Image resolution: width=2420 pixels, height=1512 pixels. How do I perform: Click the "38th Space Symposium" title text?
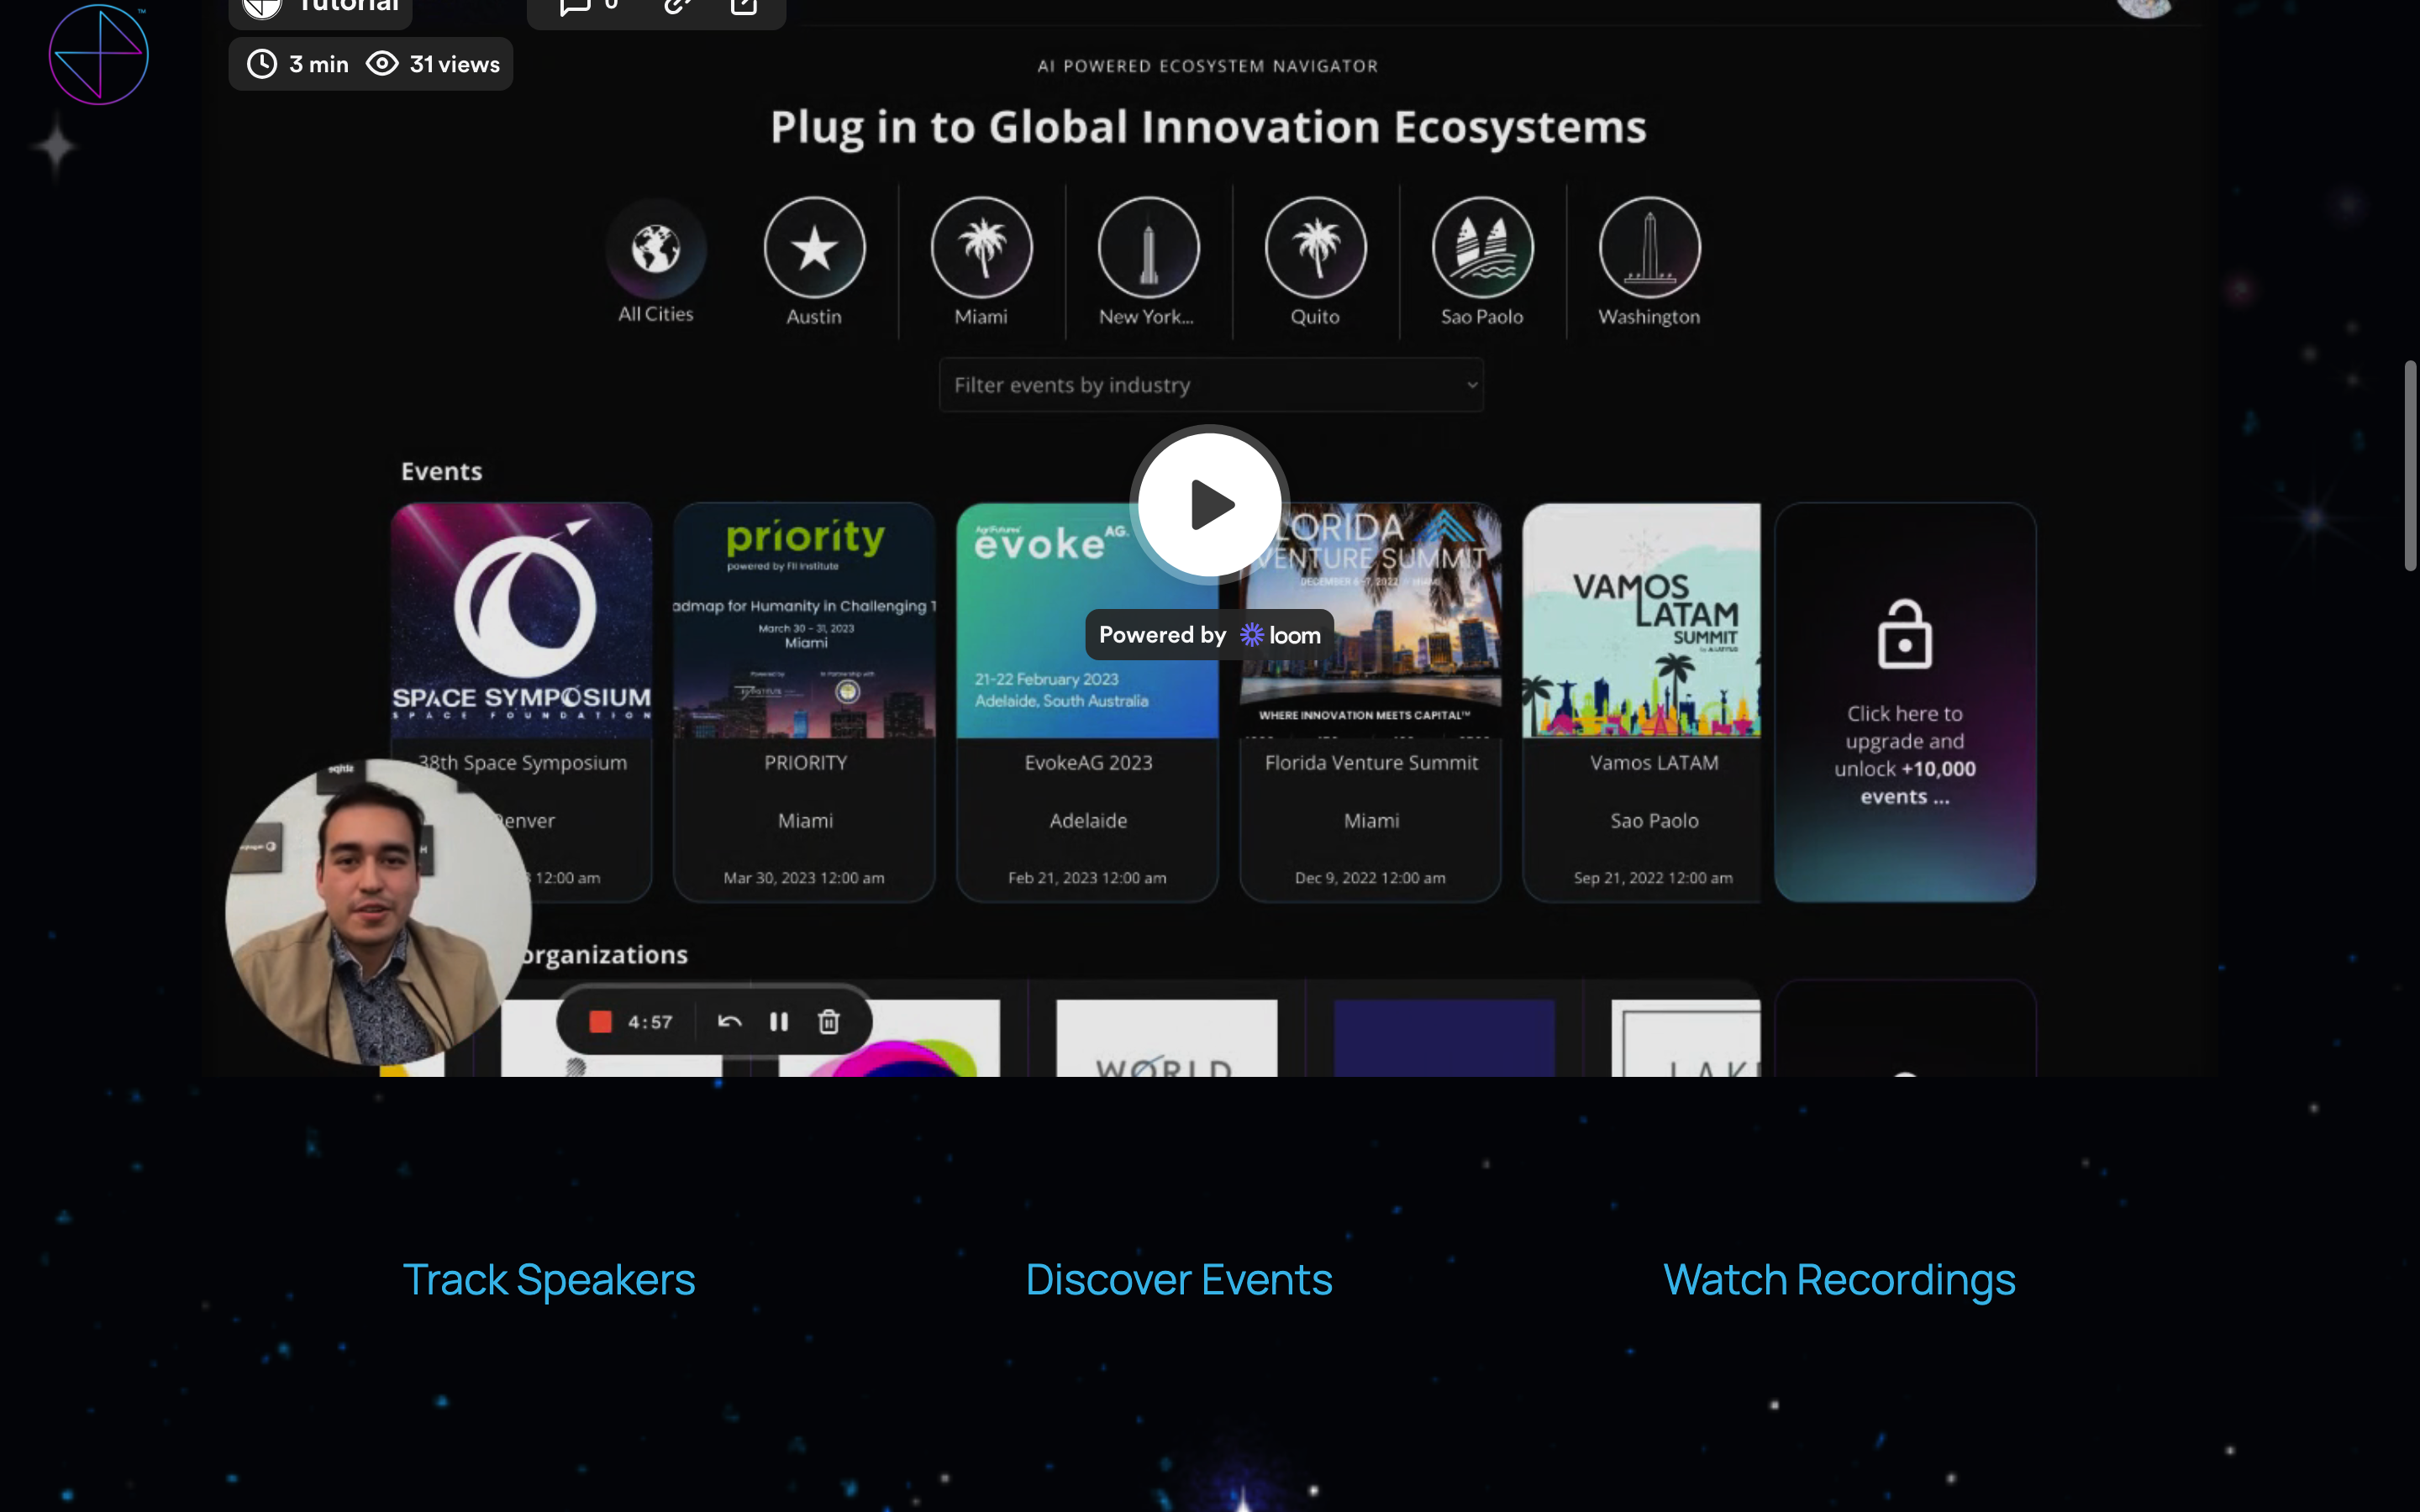click(523, 763)
